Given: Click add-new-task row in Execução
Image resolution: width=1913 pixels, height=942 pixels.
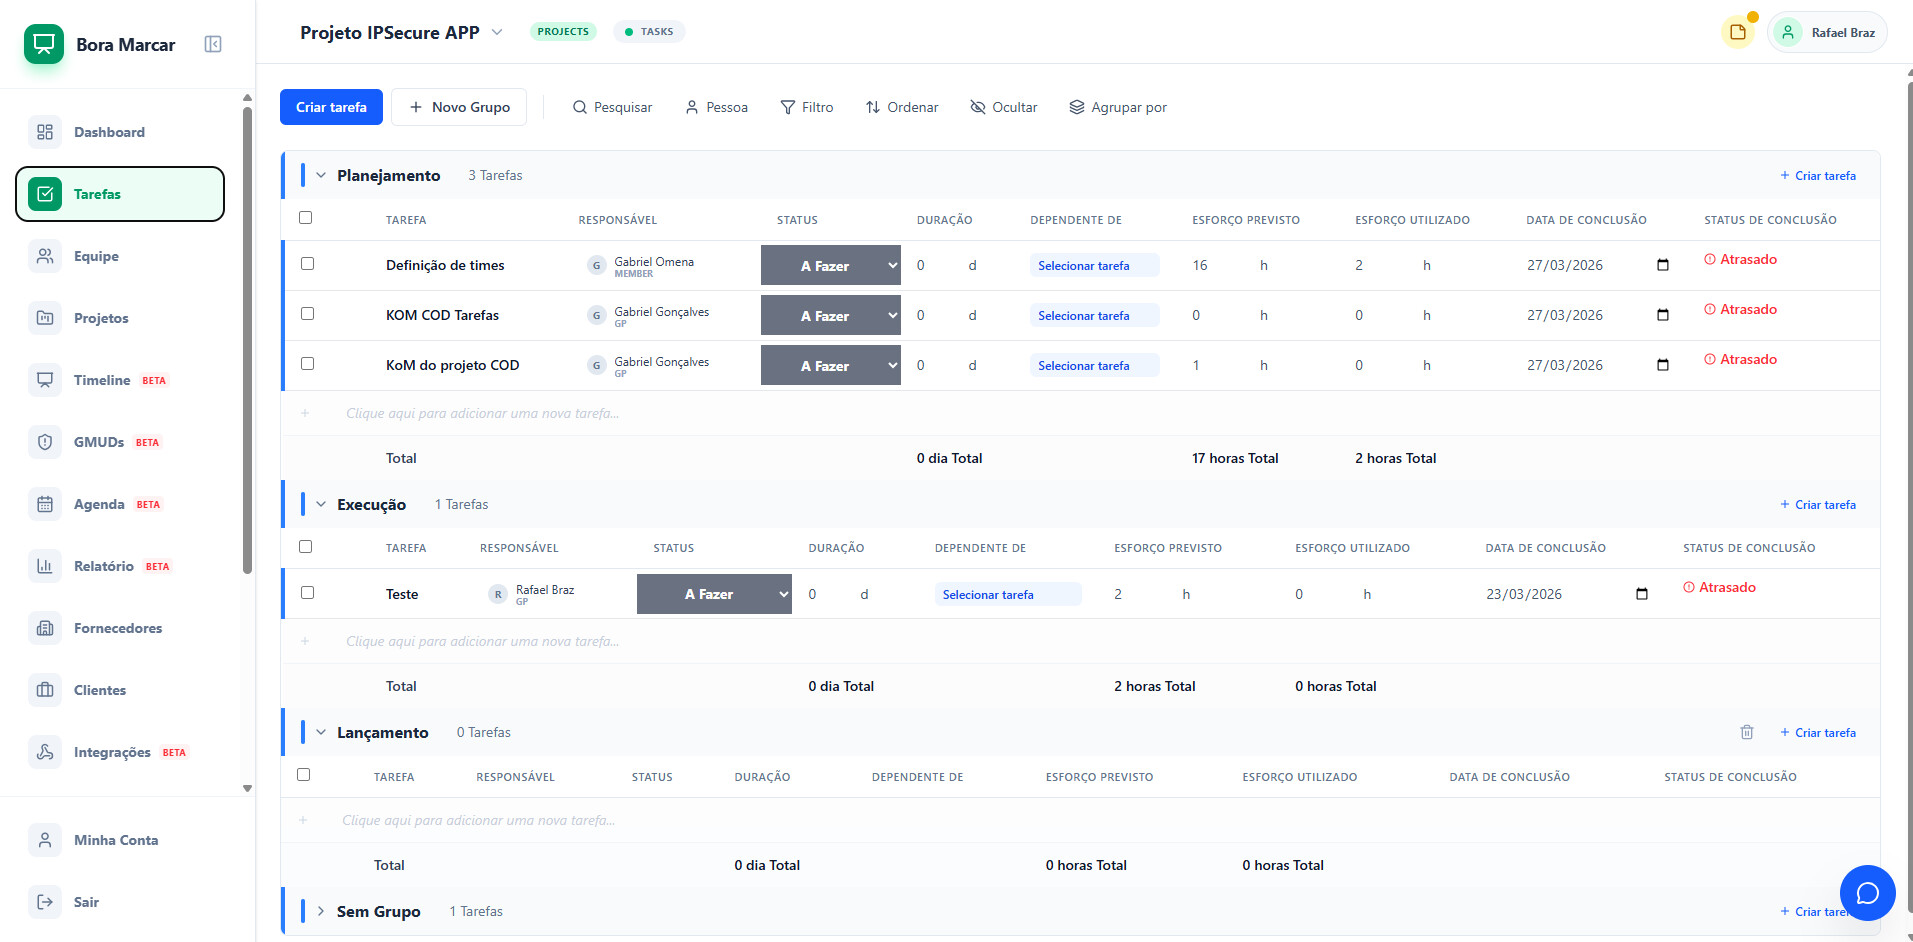Looking at the screenshot, I should tap(1080, 641).
